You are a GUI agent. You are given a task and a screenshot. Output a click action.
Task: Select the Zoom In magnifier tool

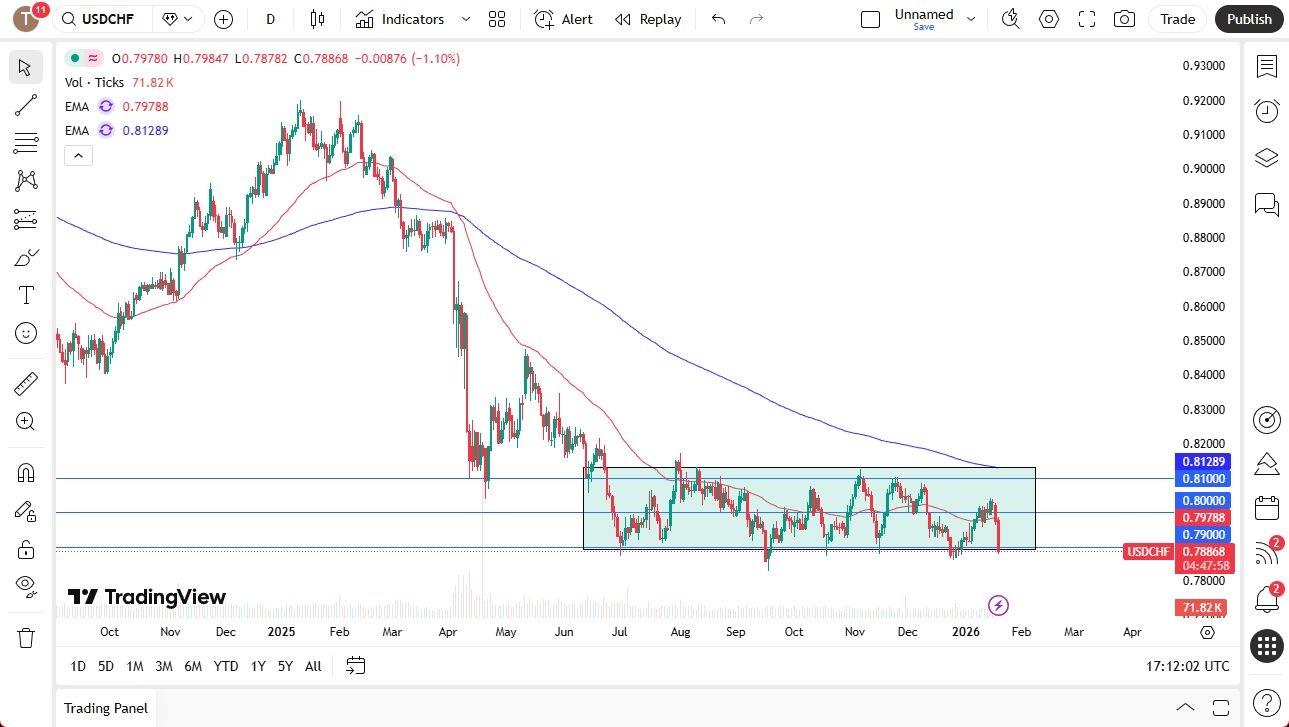(x=25, y=421)
